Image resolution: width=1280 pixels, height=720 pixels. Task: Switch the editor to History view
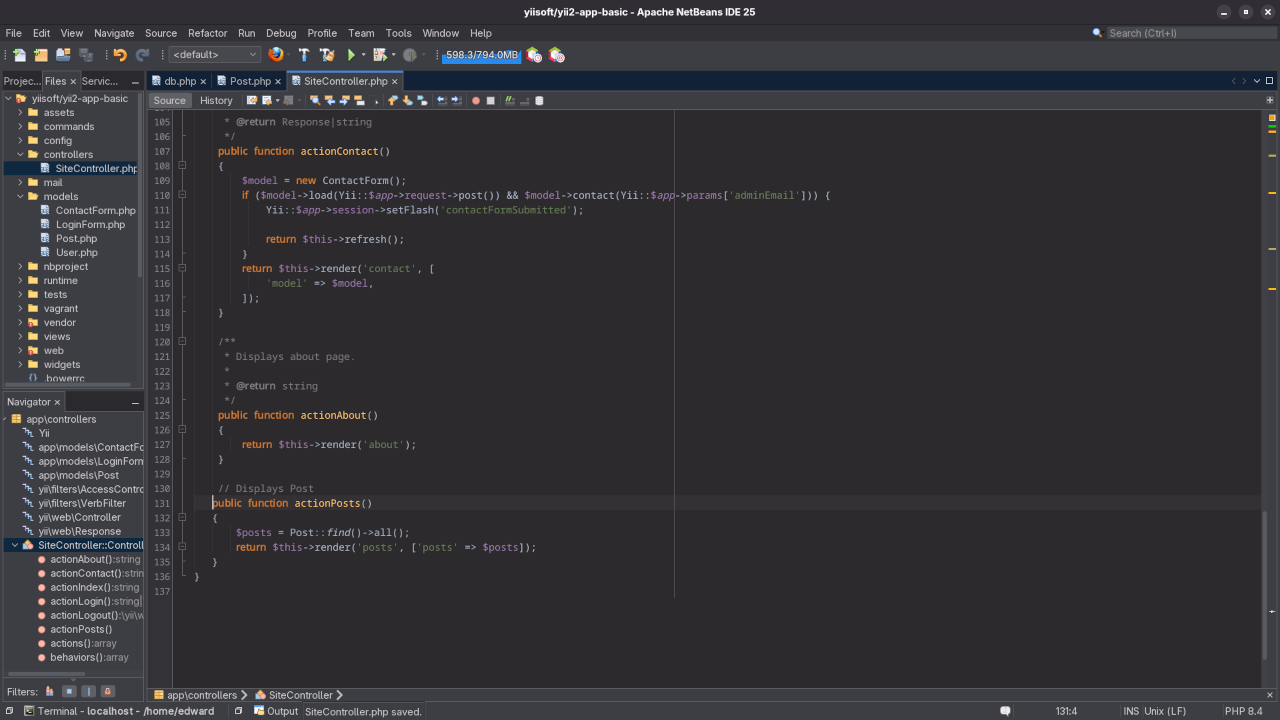[x=216, y=100]
